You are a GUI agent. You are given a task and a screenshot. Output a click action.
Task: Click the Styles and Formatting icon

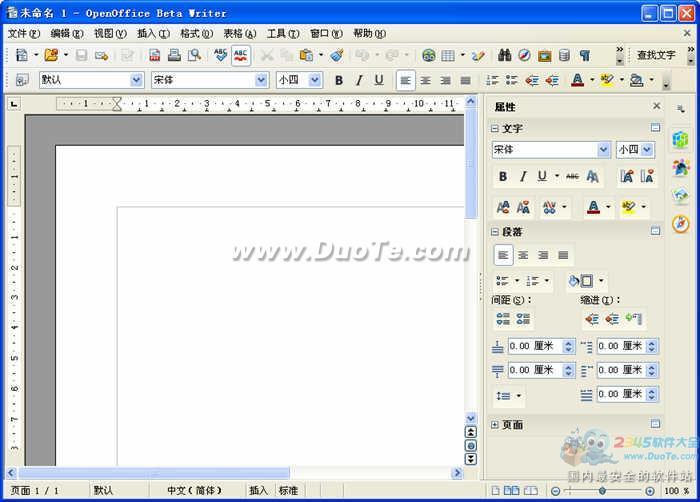(22, 80)
